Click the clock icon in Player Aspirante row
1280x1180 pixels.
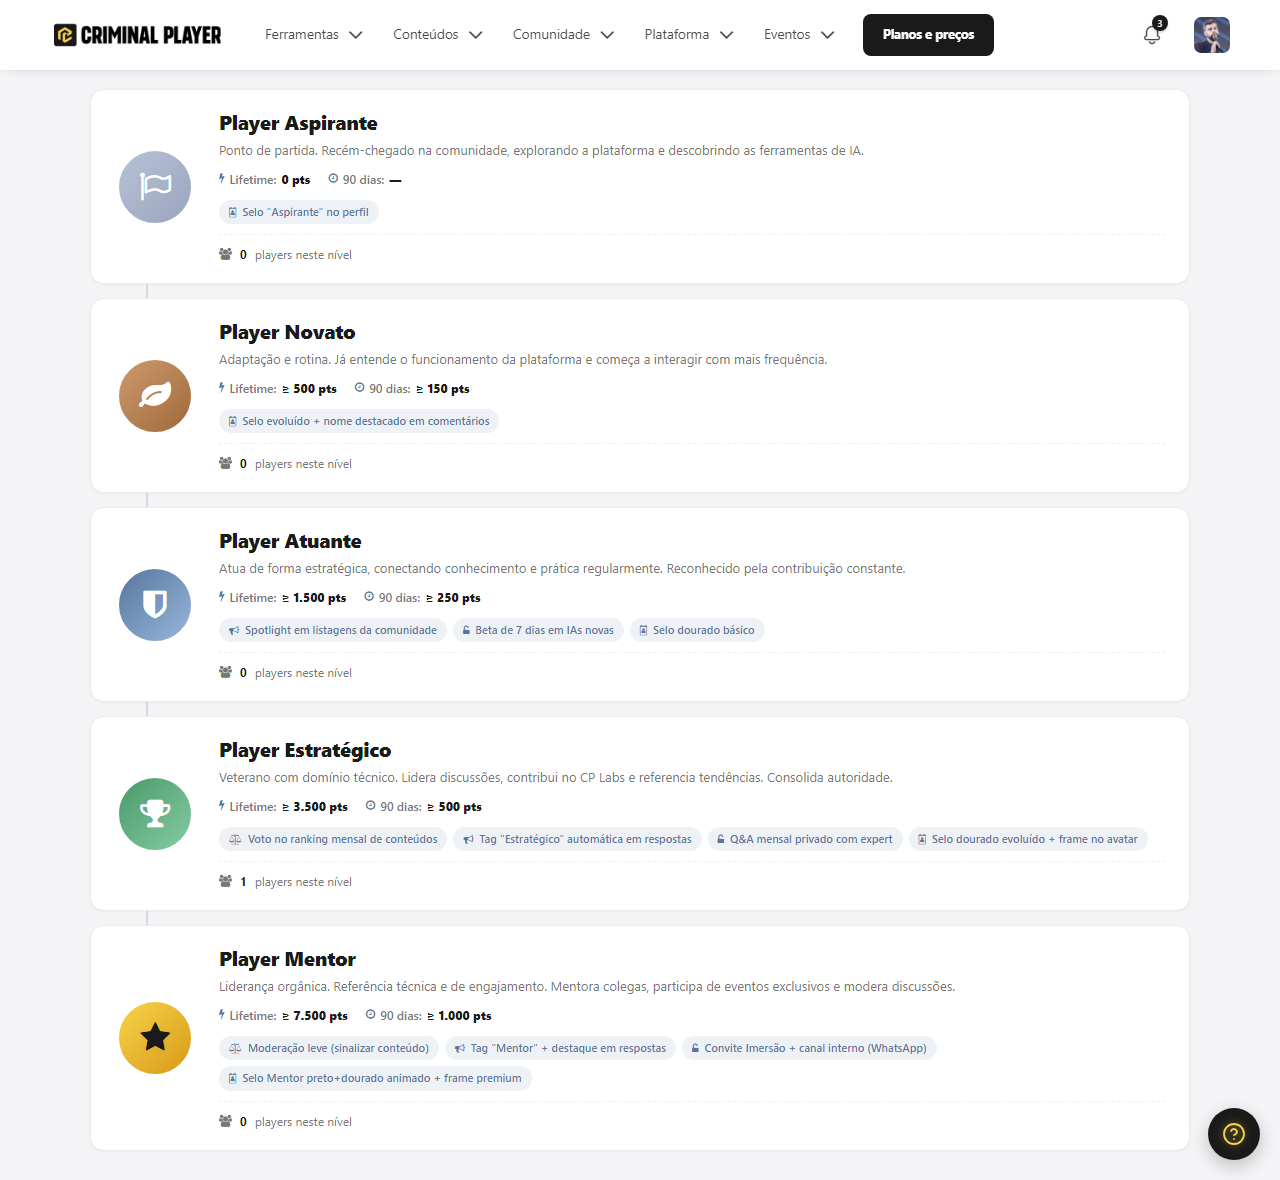pyautogui.click(x=333, y=179)
